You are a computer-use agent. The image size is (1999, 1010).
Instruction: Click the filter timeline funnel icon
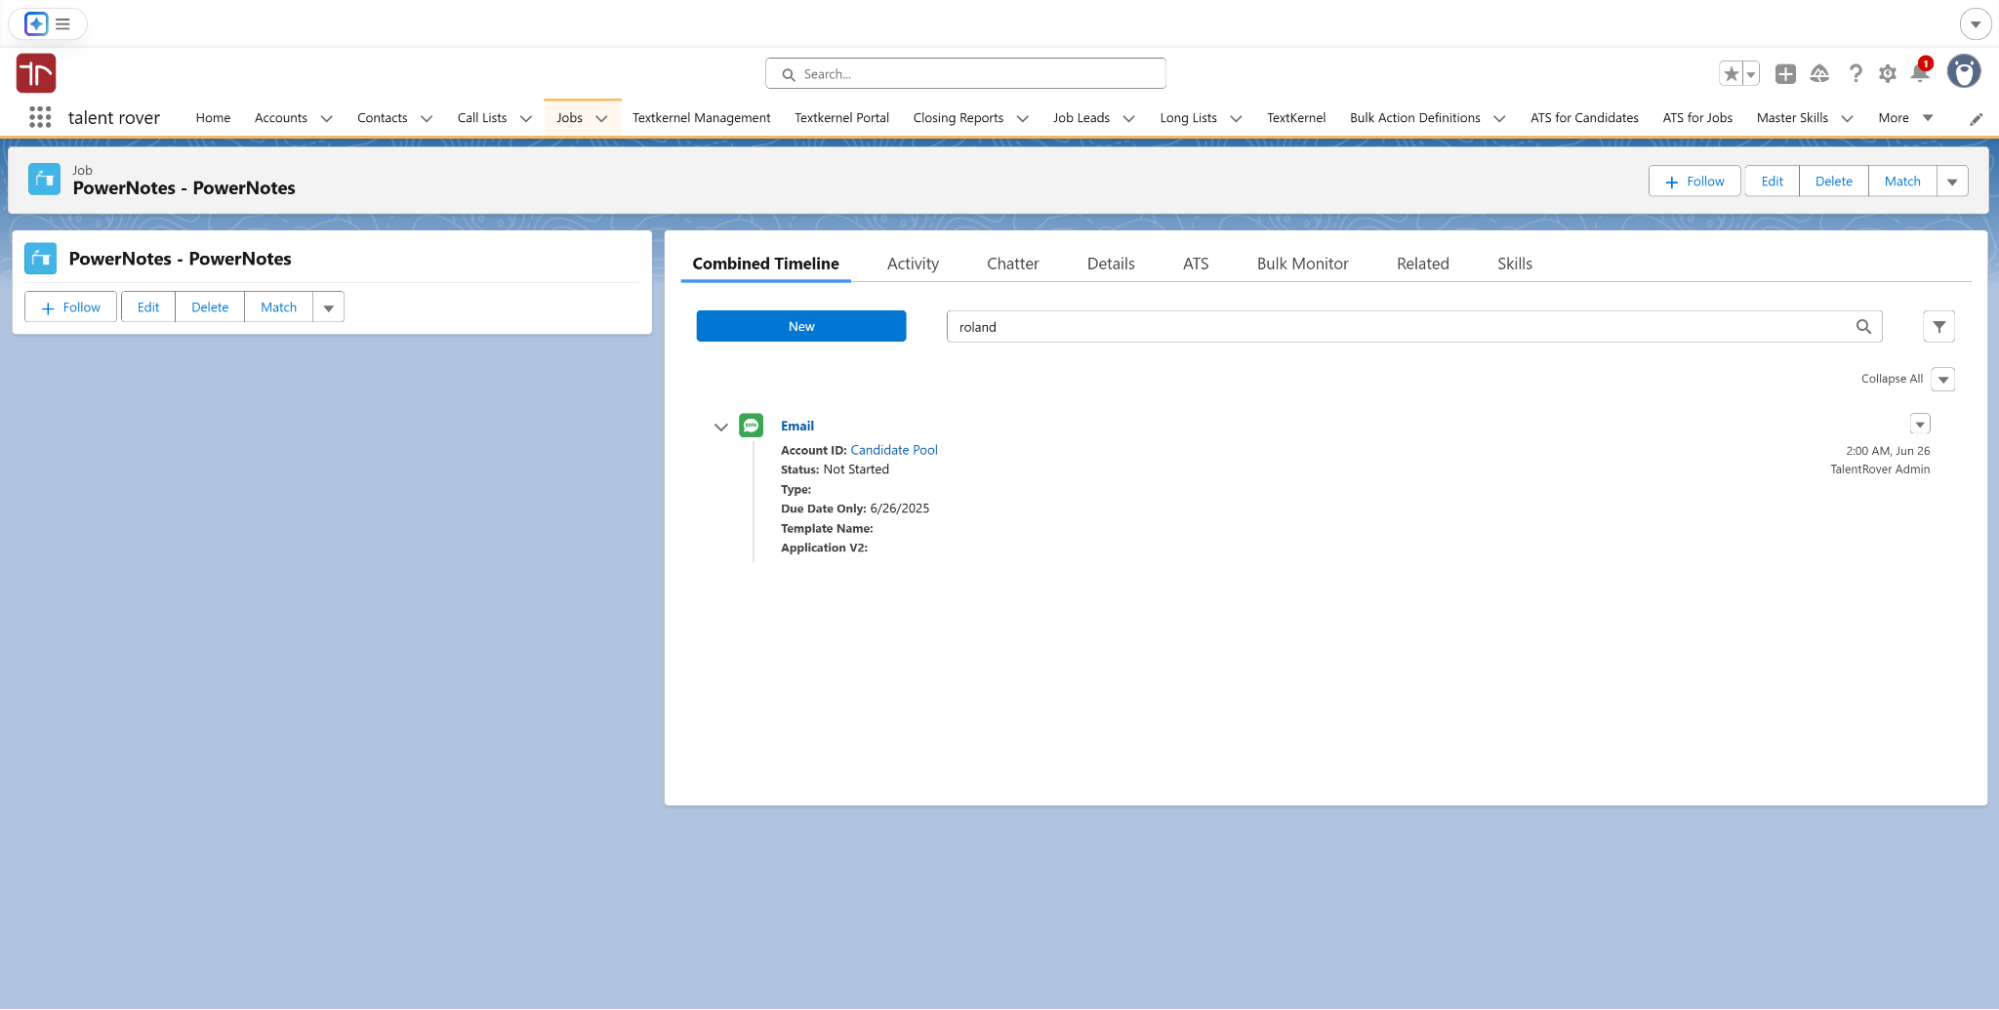(1938, 327)
